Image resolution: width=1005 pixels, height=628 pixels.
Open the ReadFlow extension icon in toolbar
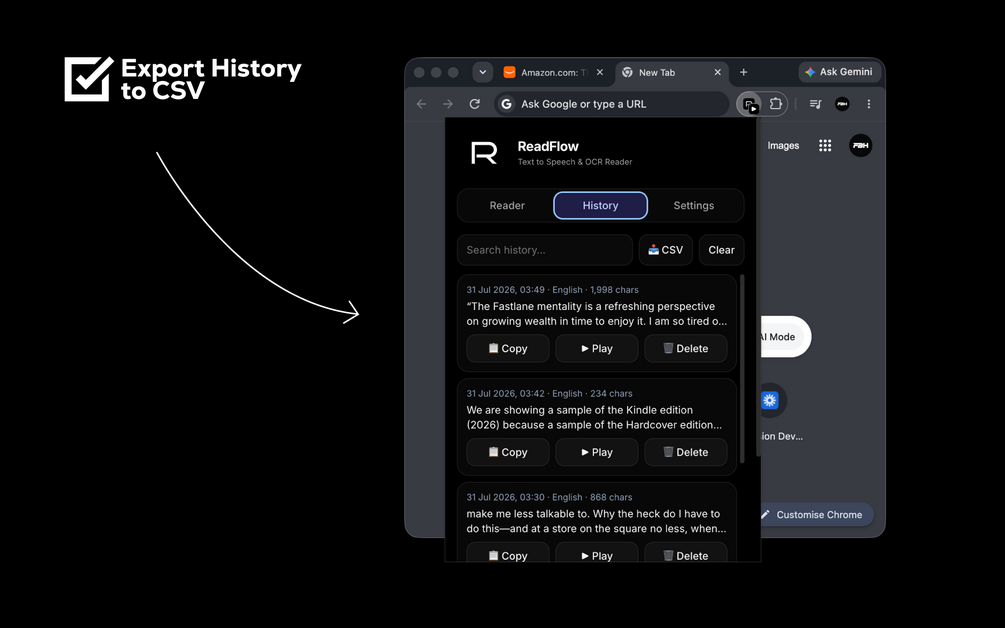click(x=749, y=104)
